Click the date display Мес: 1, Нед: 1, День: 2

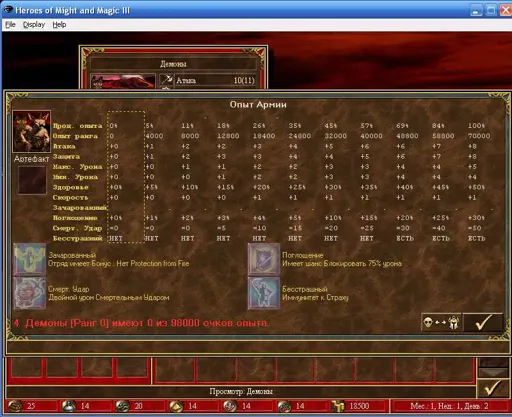point(449,406)
